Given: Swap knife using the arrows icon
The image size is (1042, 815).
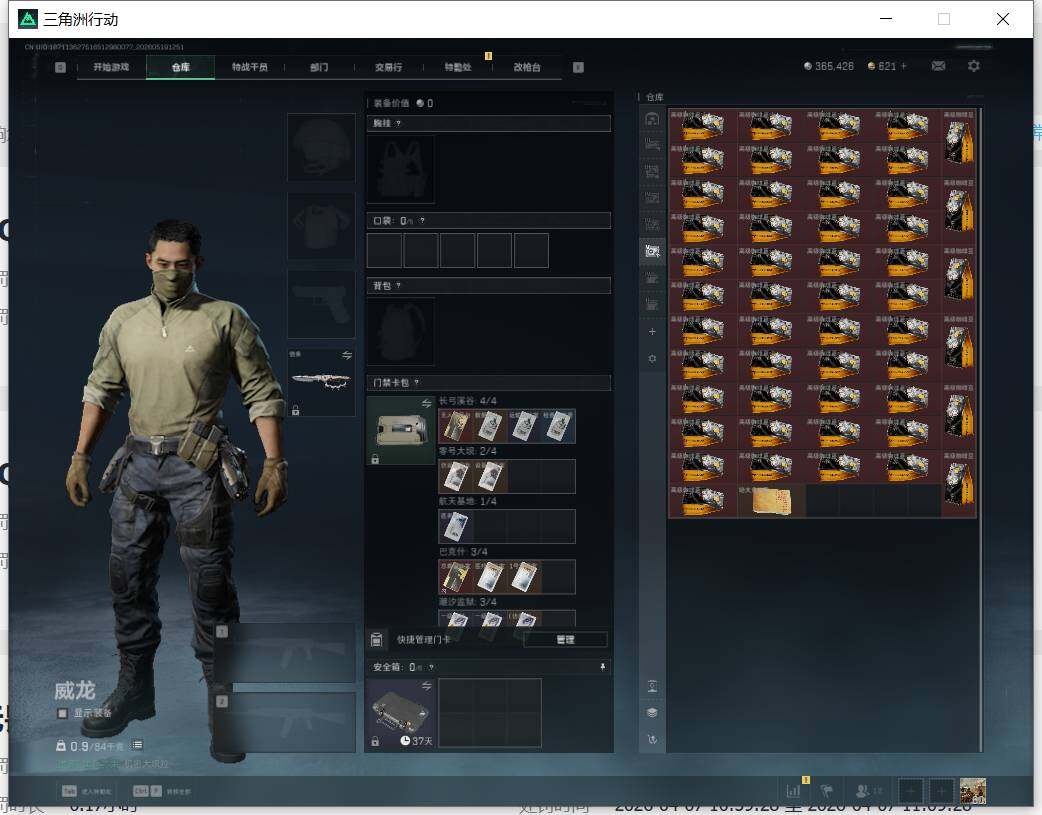Looking at the screenshot, I should tap(347, 356).
